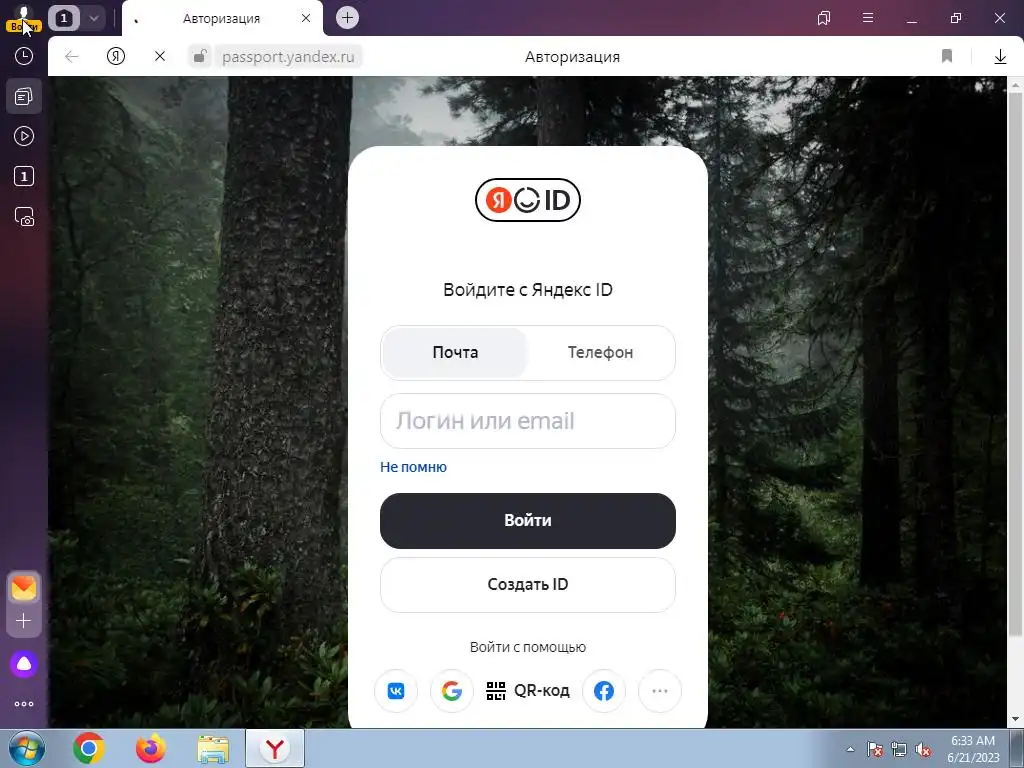
Task: Expand the tab groups dropdown arrow
Action: coord(93,18)
